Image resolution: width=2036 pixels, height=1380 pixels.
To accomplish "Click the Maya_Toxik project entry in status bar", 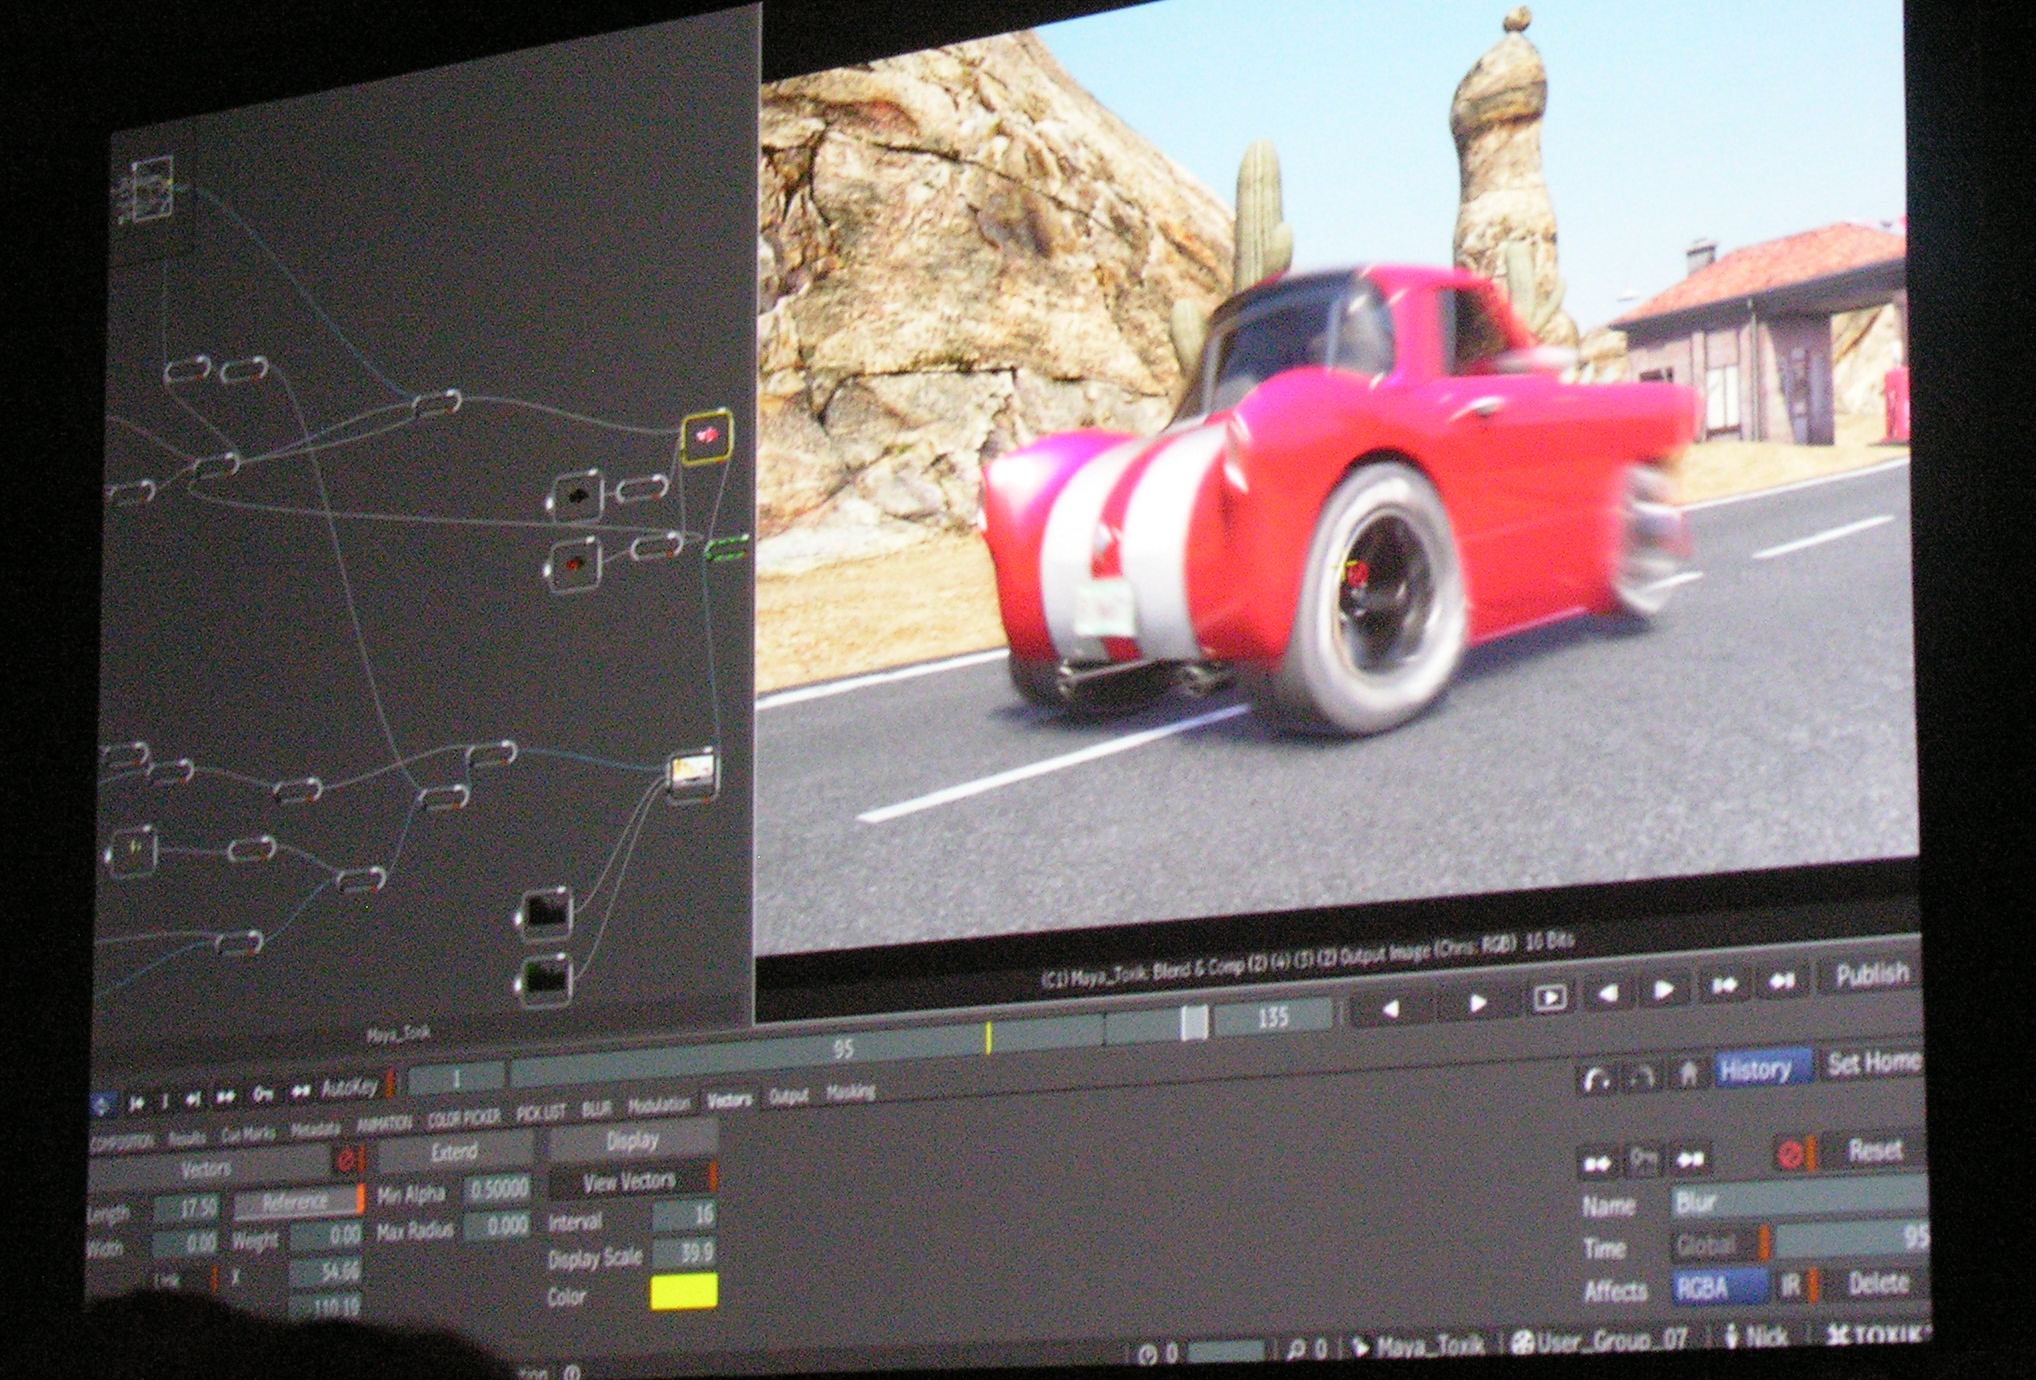I will coord(1420,1347).
